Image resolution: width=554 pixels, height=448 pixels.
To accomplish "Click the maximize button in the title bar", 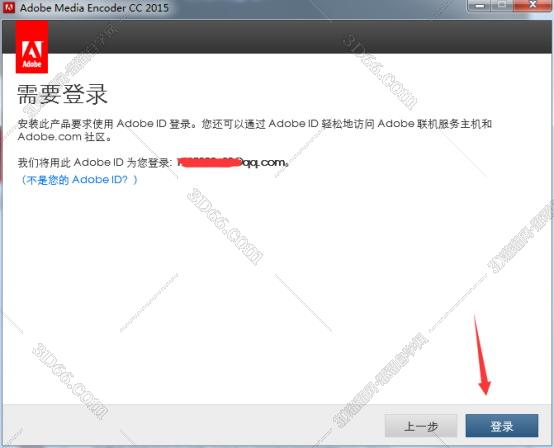I will [502, 5].
